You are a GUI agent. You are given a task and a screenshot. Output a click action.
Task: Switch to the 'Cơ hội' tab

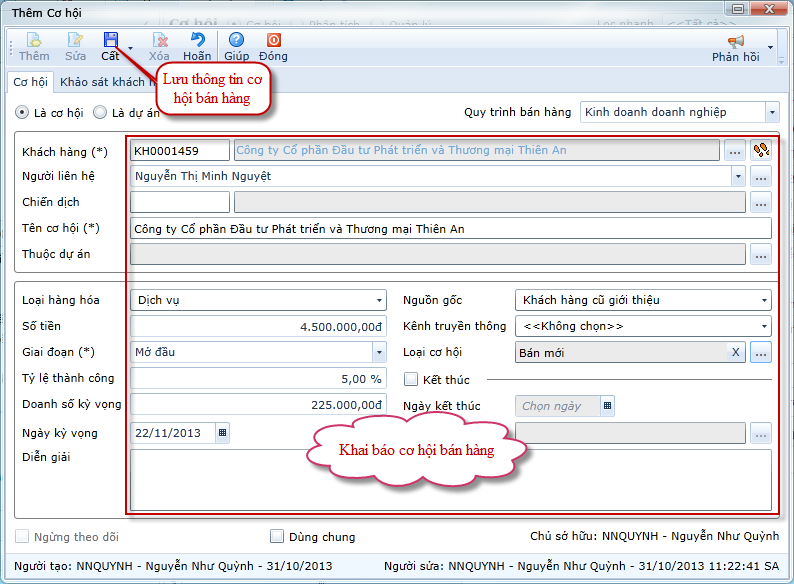click(x=29, y=82)
